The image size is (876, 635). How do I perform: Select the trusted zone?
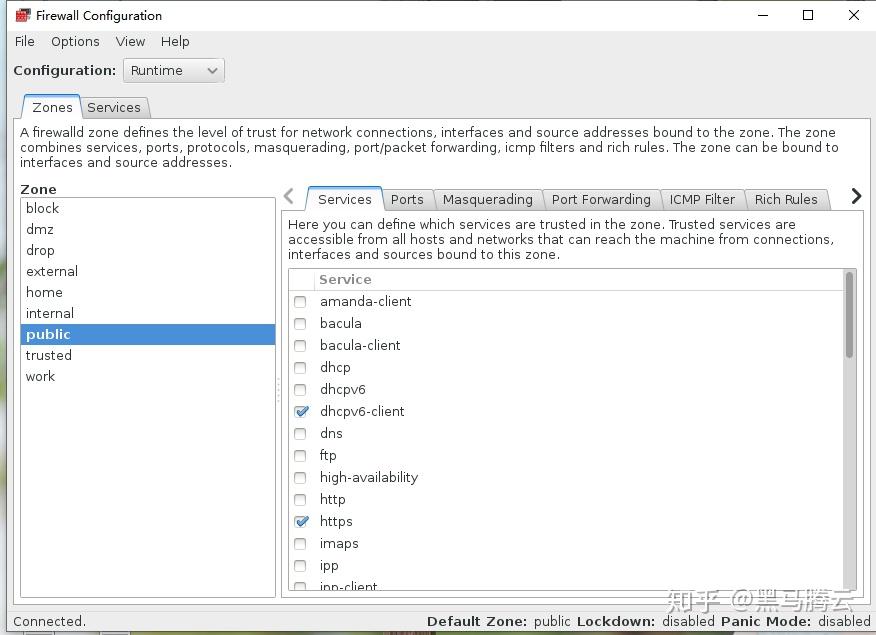pyautogui.click(x=148, y=355)
